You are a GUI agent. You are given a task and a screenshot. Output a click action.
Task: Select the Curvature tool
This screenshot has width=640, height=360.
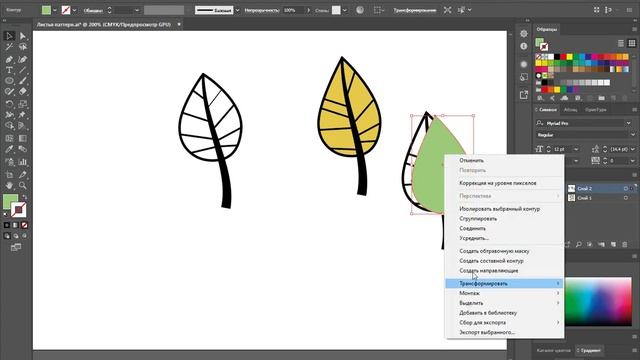tap(22, 59)
